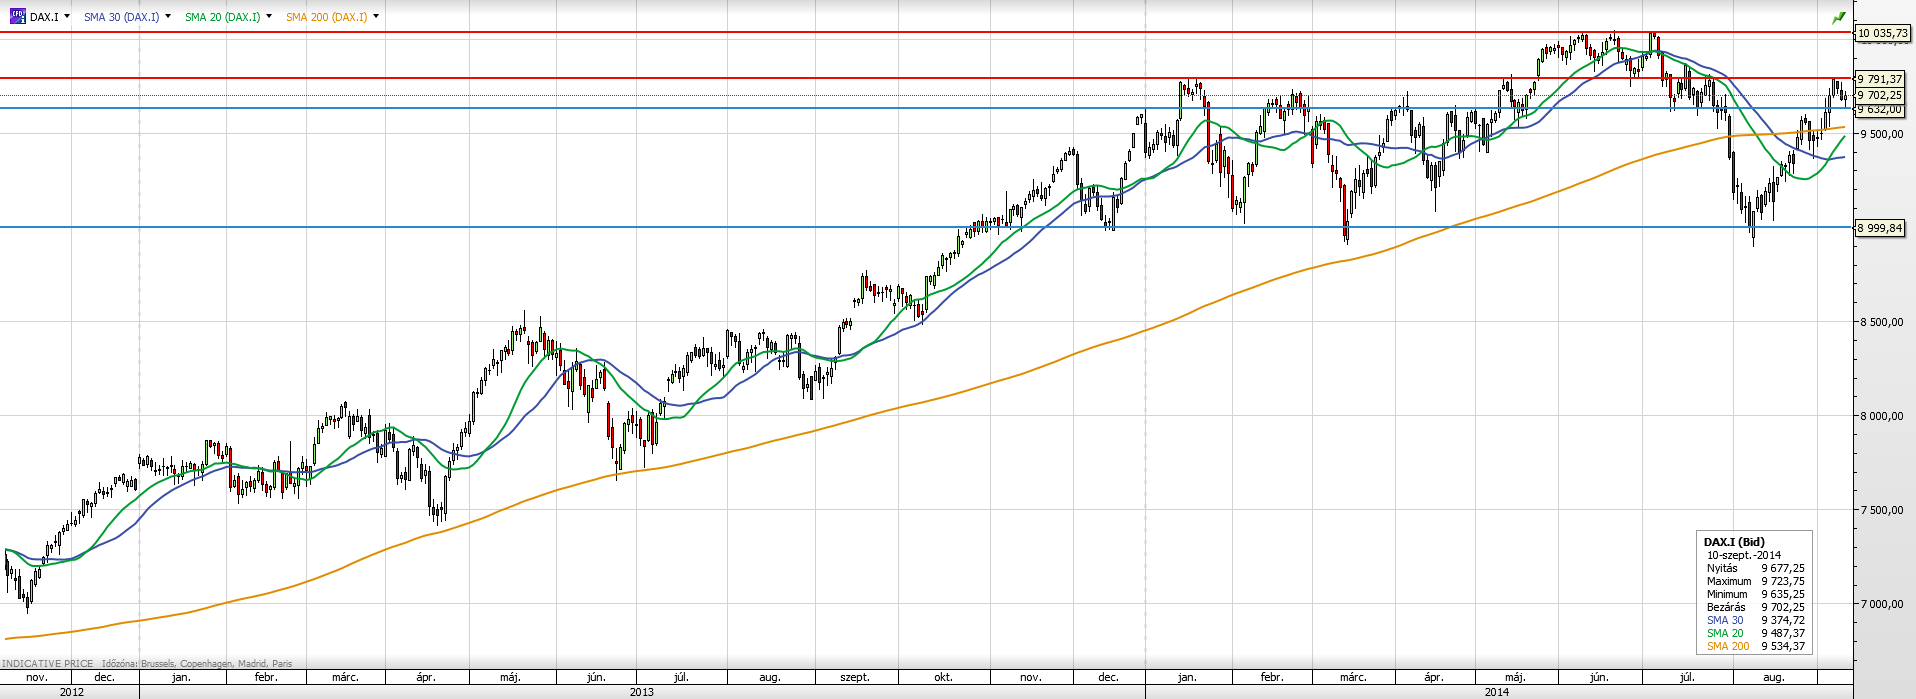Click the SMA 20 value 9 487,37

(1783, 633)
